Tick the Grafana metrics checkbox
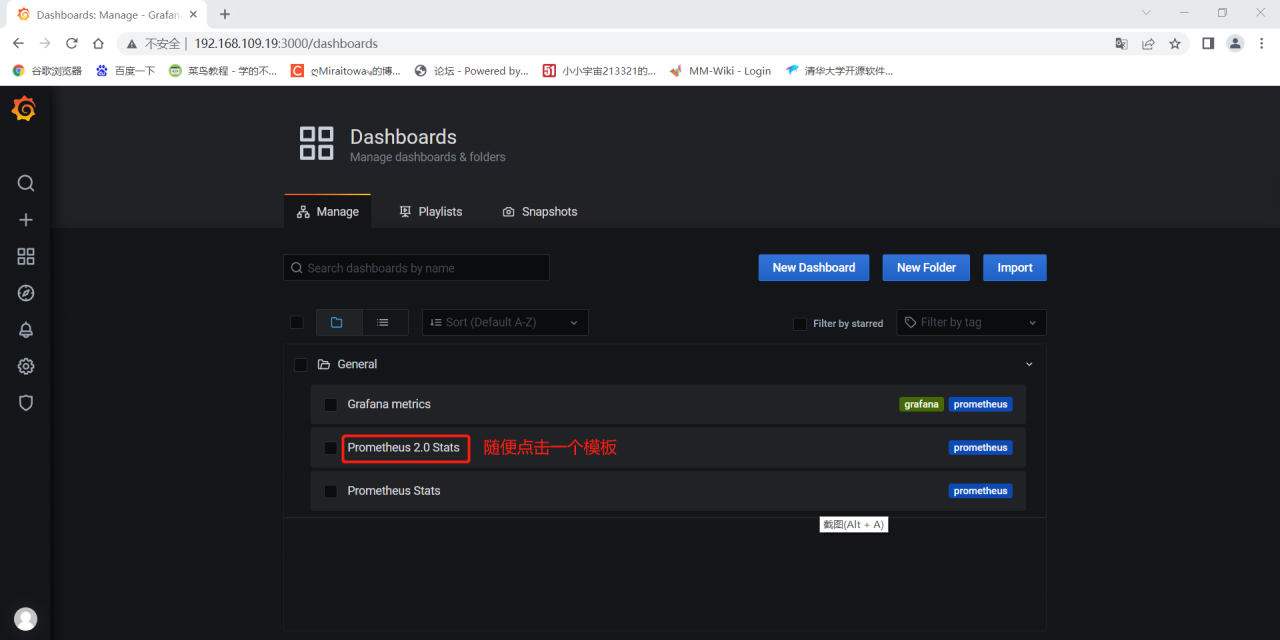This screenshot has height=640, width=1280. (331, 405)
